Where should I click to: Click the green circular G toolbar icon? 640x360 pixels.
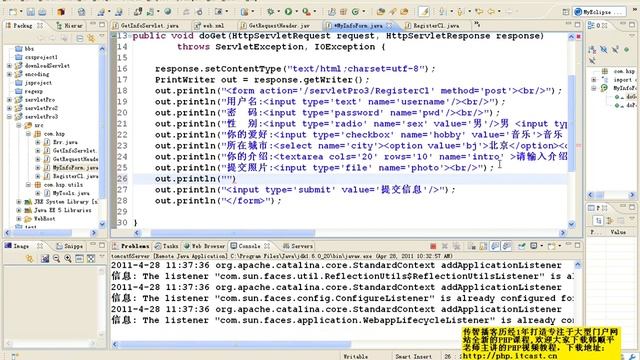355,12
